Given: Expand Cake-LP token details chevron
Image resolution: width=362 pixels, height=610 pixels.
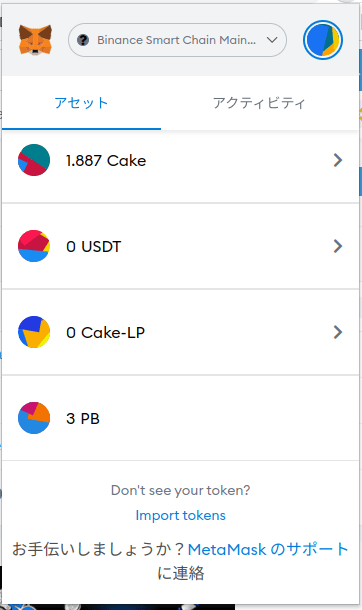Looking at the screenshot, I should (x=338, y=332).
